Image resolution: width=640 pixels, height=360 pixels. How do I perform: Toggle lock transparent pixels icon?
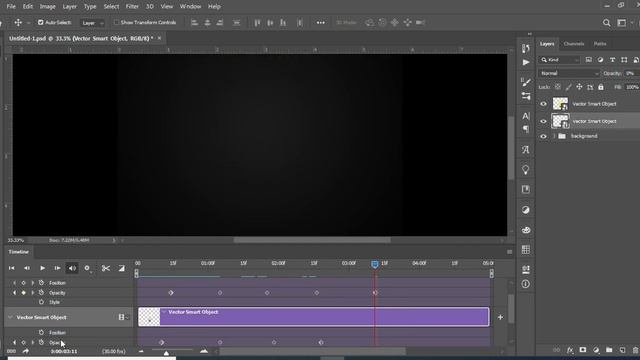click(558, 87)
